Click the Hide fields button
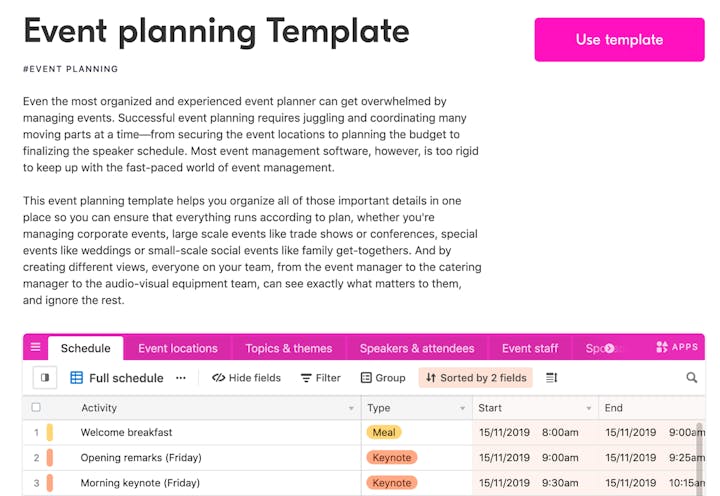This screenshot has width=720, height=496. [246, 378]
